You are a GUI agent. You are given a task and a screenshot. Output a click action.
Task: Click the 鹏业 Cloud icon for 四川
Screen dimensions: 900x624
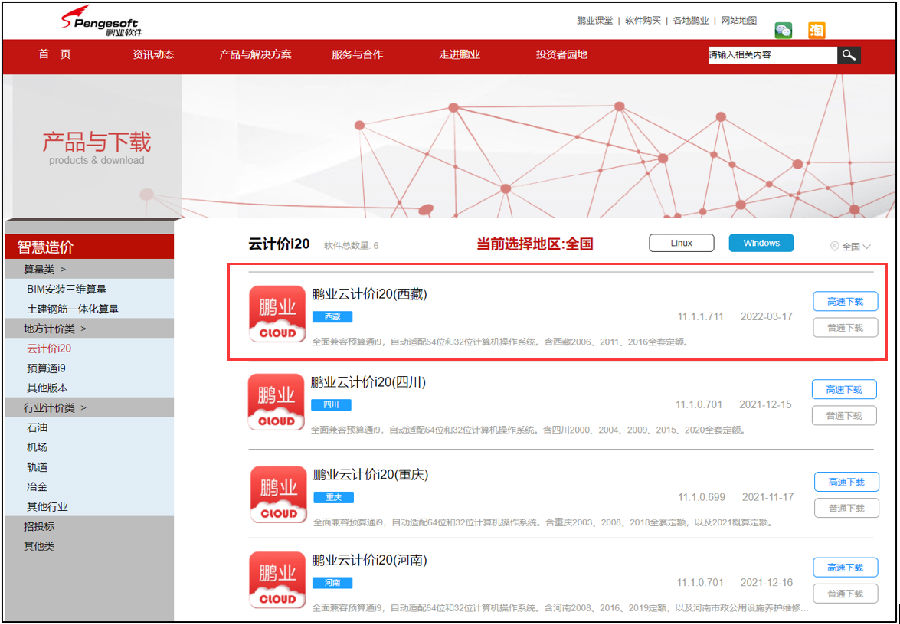(277, 403)
